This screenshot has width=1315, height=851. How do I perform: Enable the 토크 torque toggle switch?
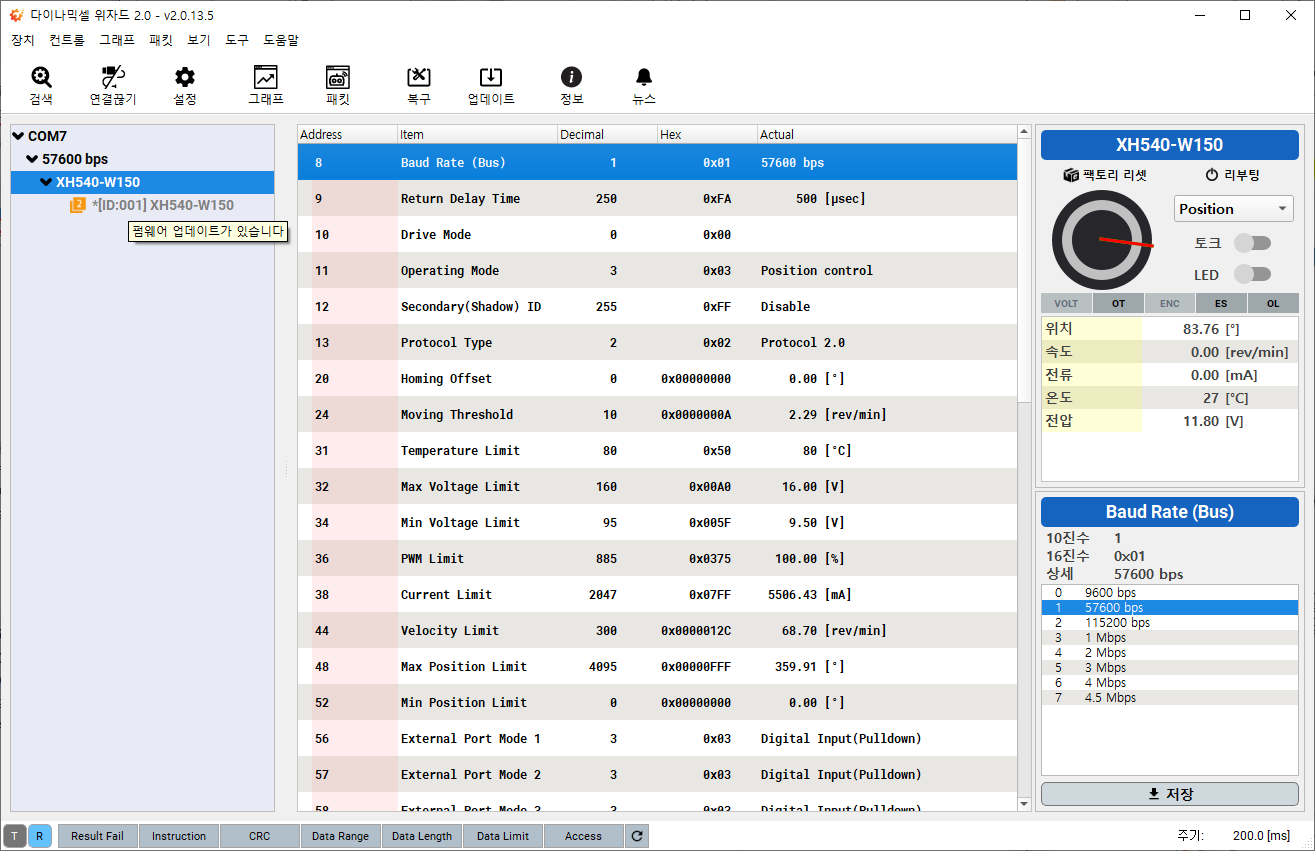point(1252,243)
